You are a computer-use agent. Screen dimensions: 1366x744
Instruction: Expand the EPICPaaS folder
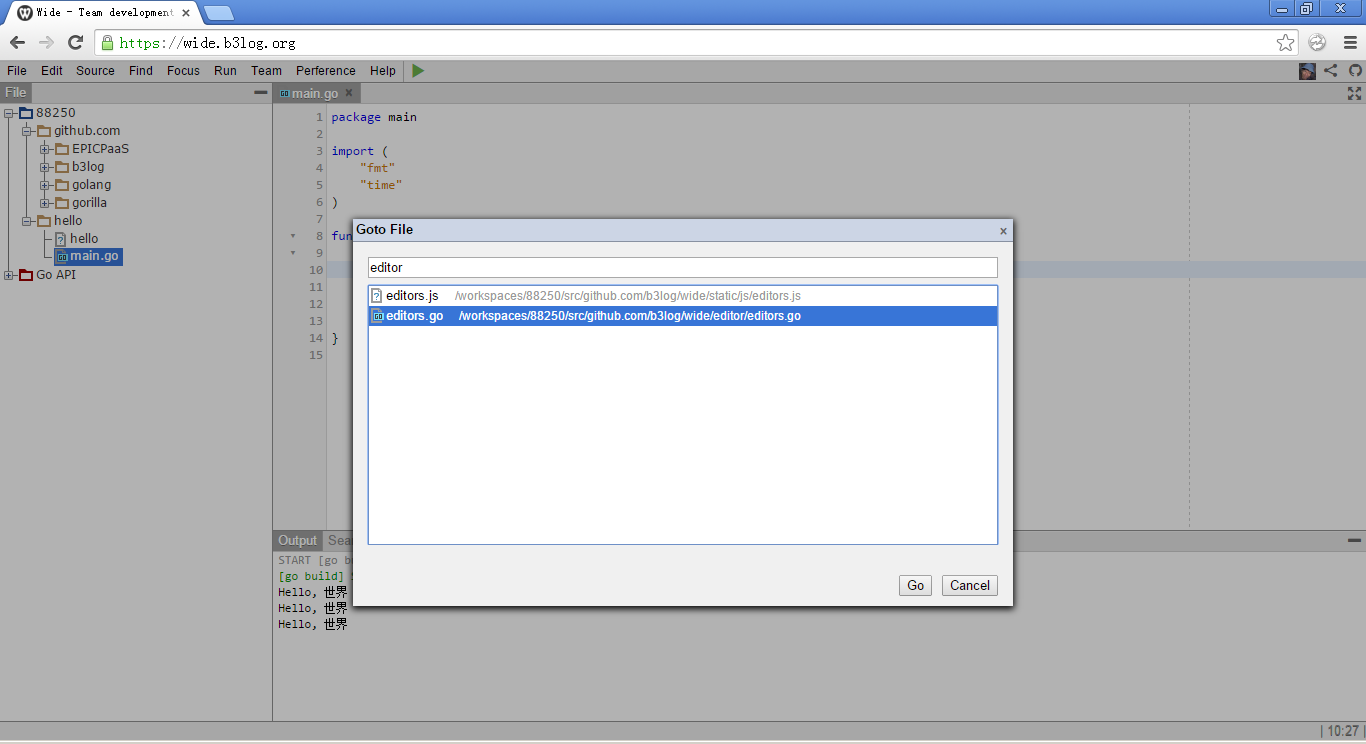pos(43,148)
